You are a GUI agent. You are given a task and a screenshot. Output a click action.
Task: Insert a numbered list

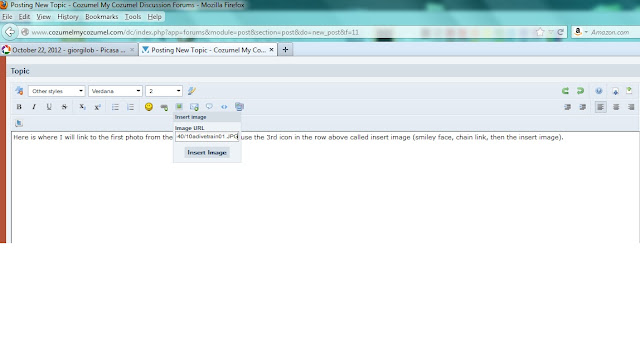click(x=130, y=107)
